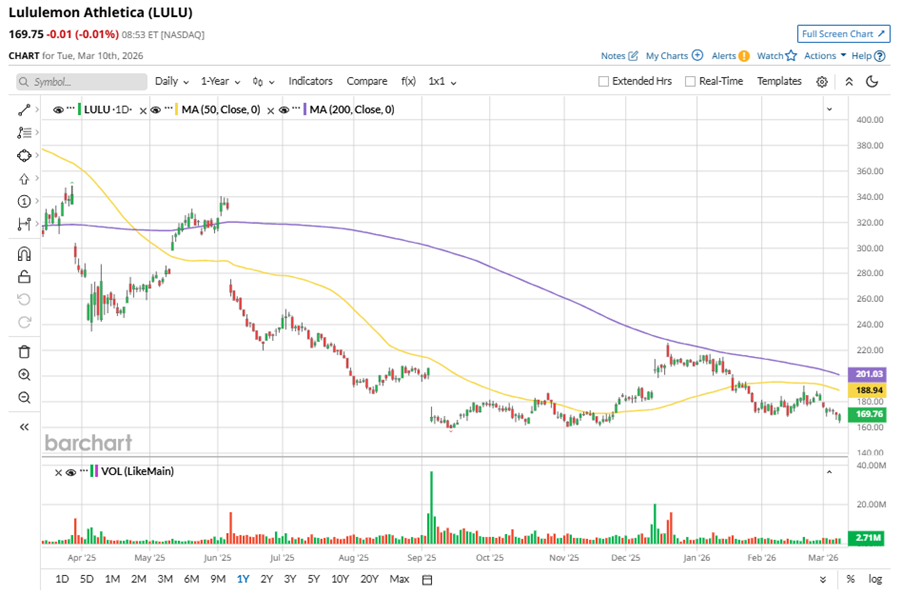
Task: Toggle visibility of LULU 1D series
Action: coord(58,110)
